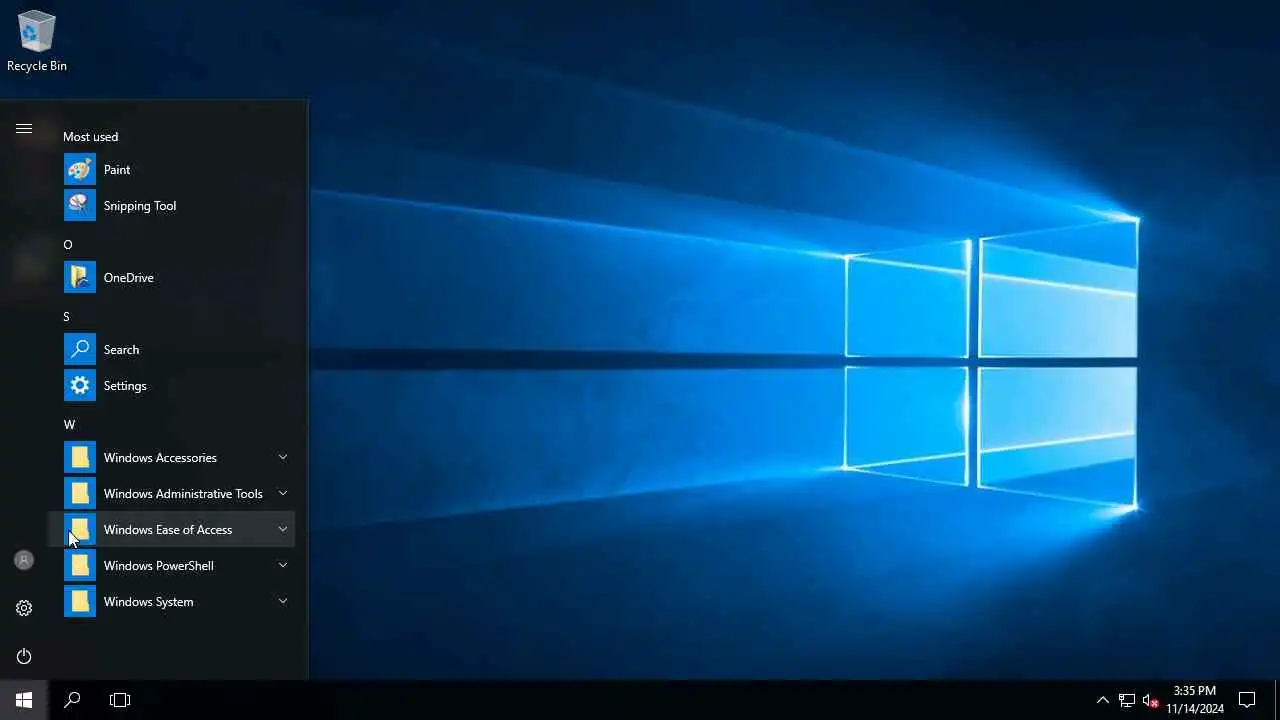
Task: Expand the Windows Ease of Access chevron
Action: click(x=283, y=530)
